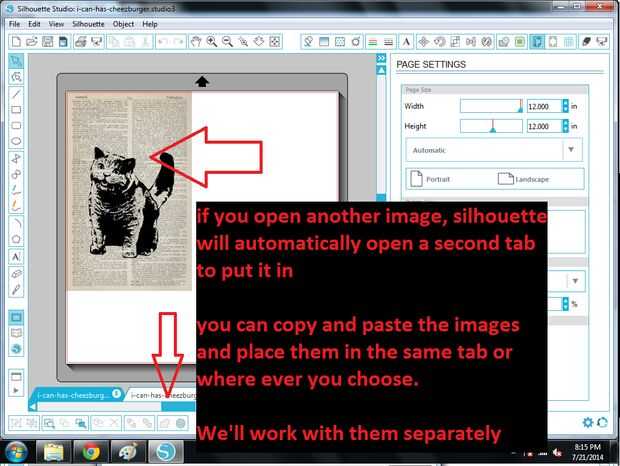Choose Portrait orientation
Viewport: 620px width, 466px height.
431,179
